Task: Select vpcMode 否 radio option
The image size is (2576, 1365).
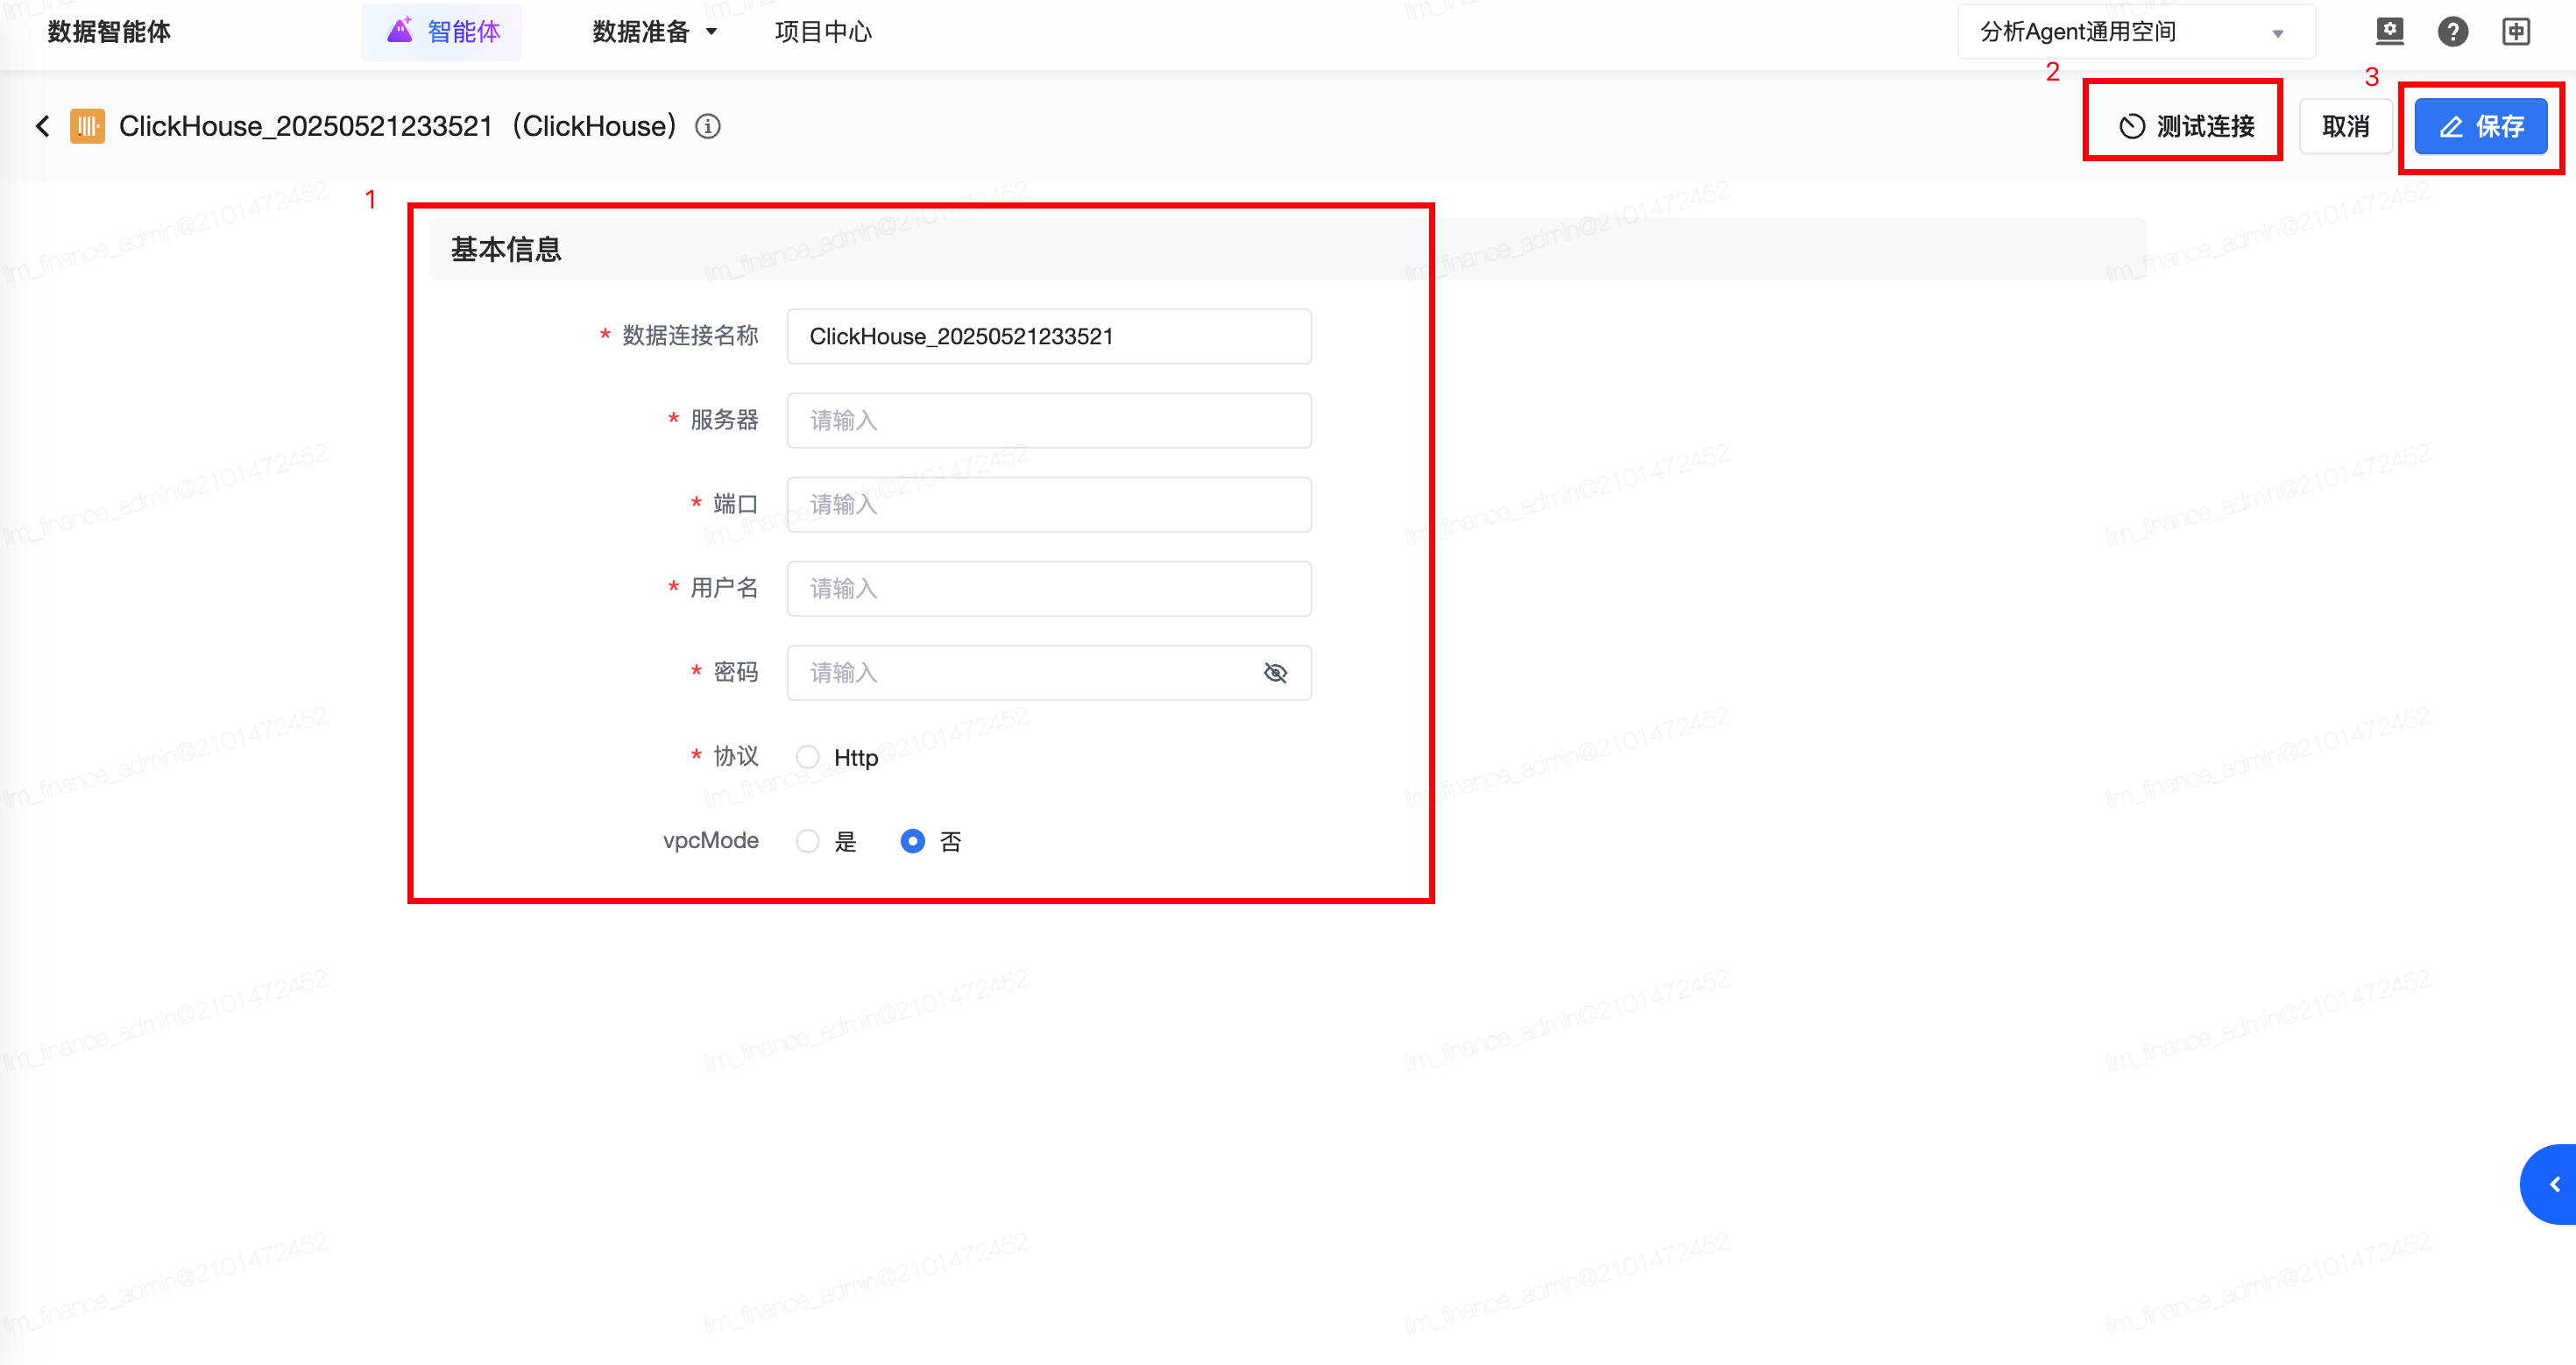Action: tap(912, 841)
